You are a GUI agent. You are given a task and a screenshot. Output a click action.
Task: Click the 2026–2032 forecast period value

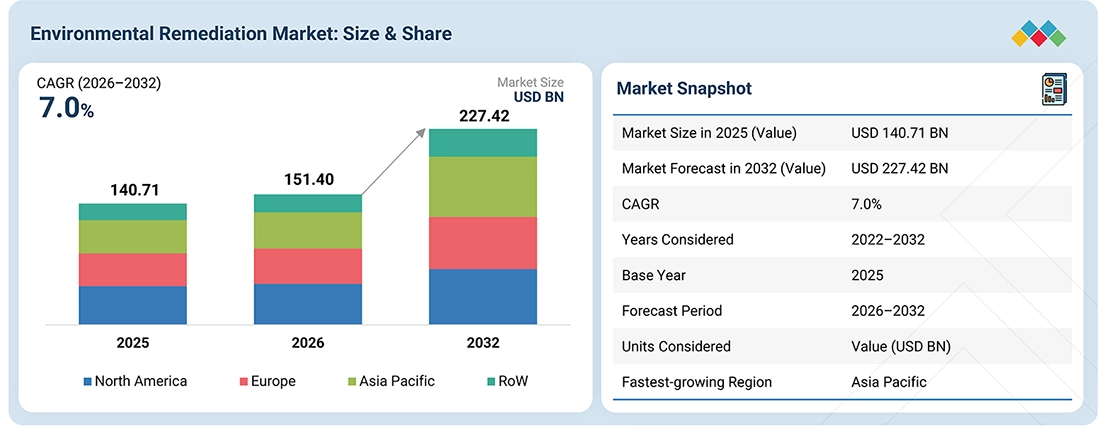pyautogui.click(x=887, y=311)
